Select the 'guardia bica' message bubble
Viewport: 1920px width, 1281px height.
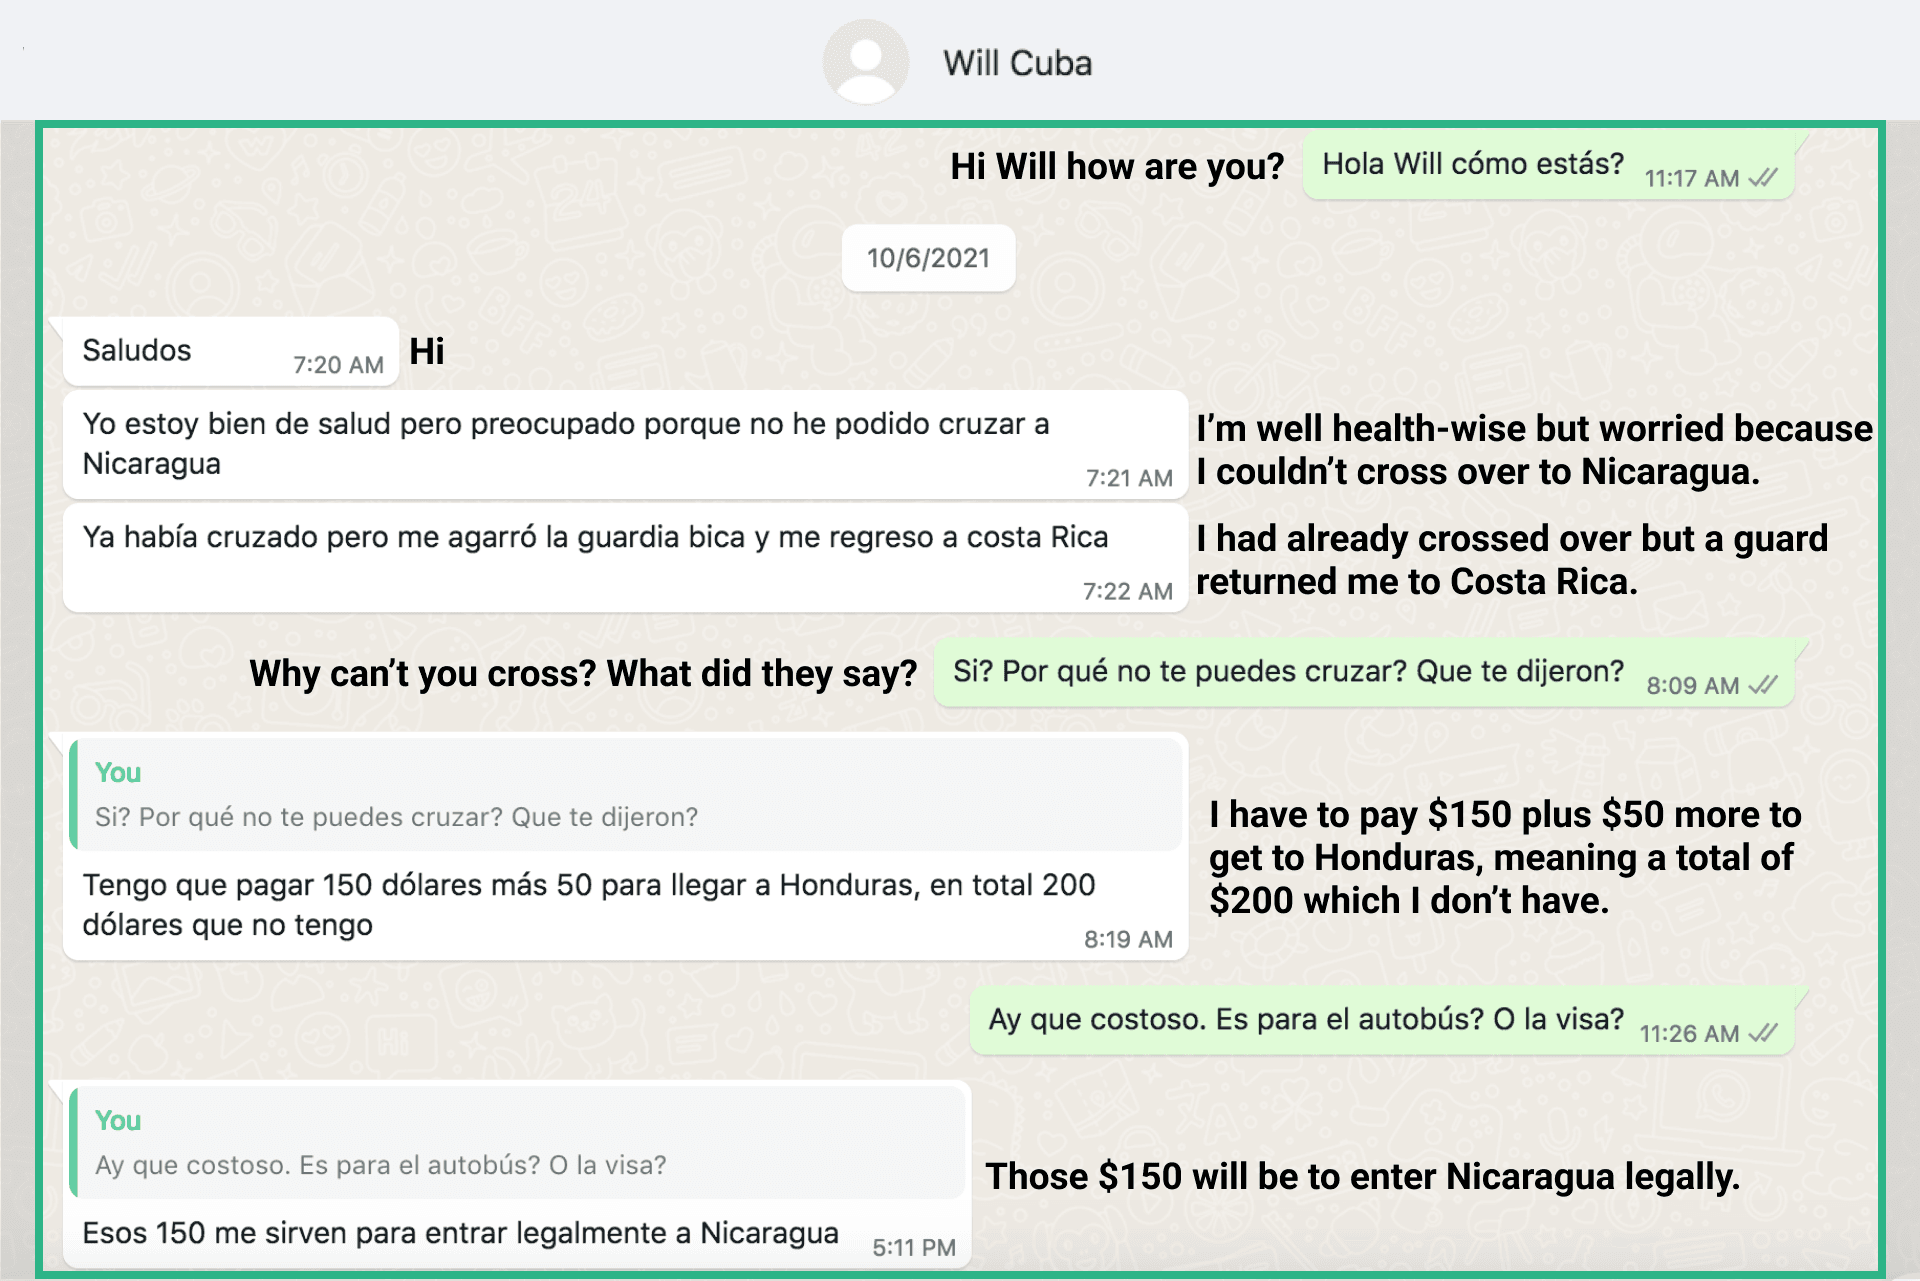[x=625, y=558]
